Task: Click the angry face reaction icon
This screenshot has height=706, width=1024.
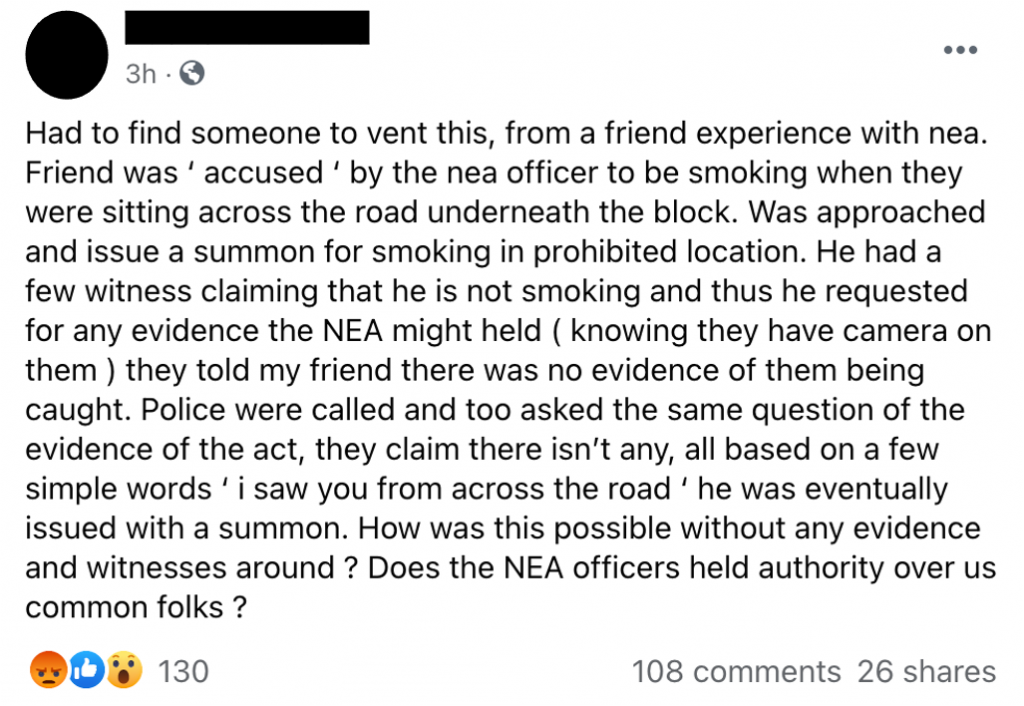Action: [48, 670]
